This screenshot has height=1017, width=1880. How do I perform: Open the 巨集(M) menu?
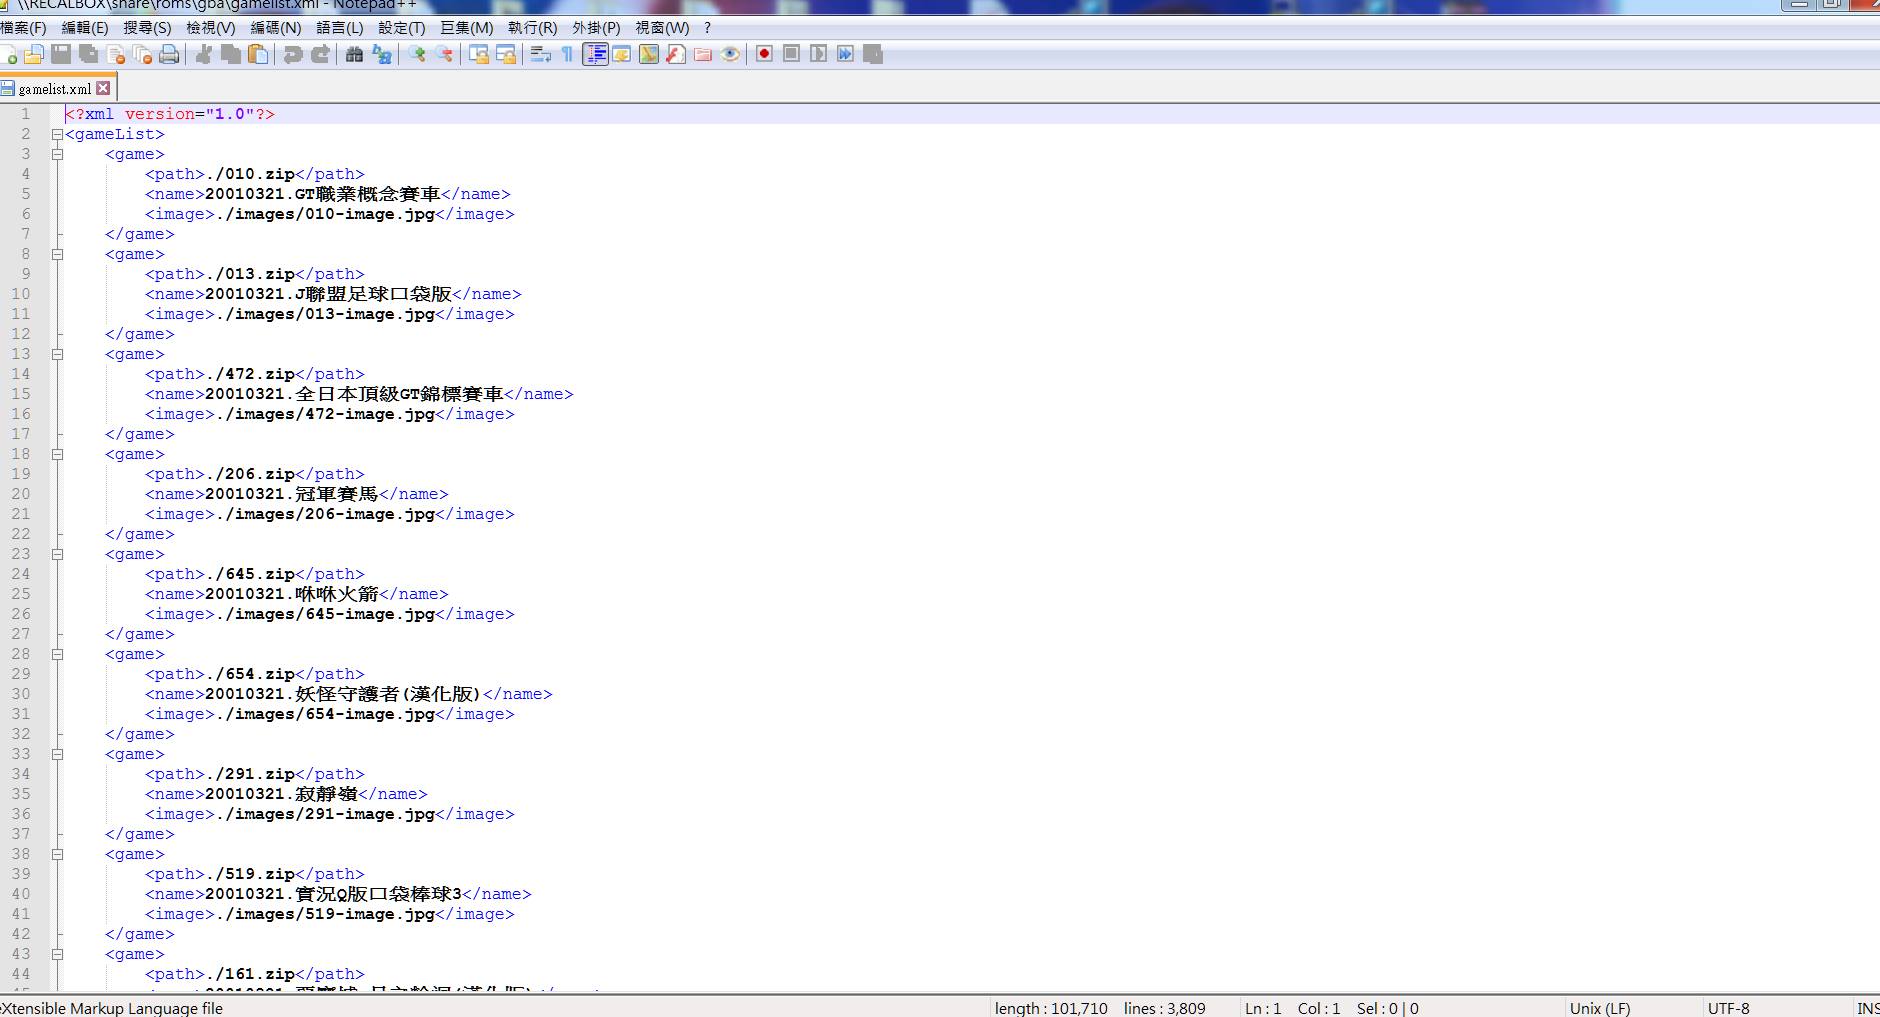click(467, 28)
